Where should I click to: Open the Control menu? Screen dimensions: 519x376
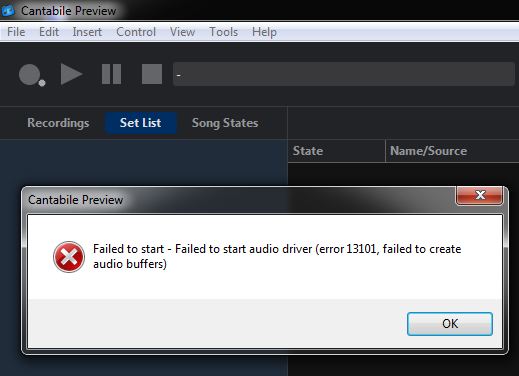(x=136, y=32)
